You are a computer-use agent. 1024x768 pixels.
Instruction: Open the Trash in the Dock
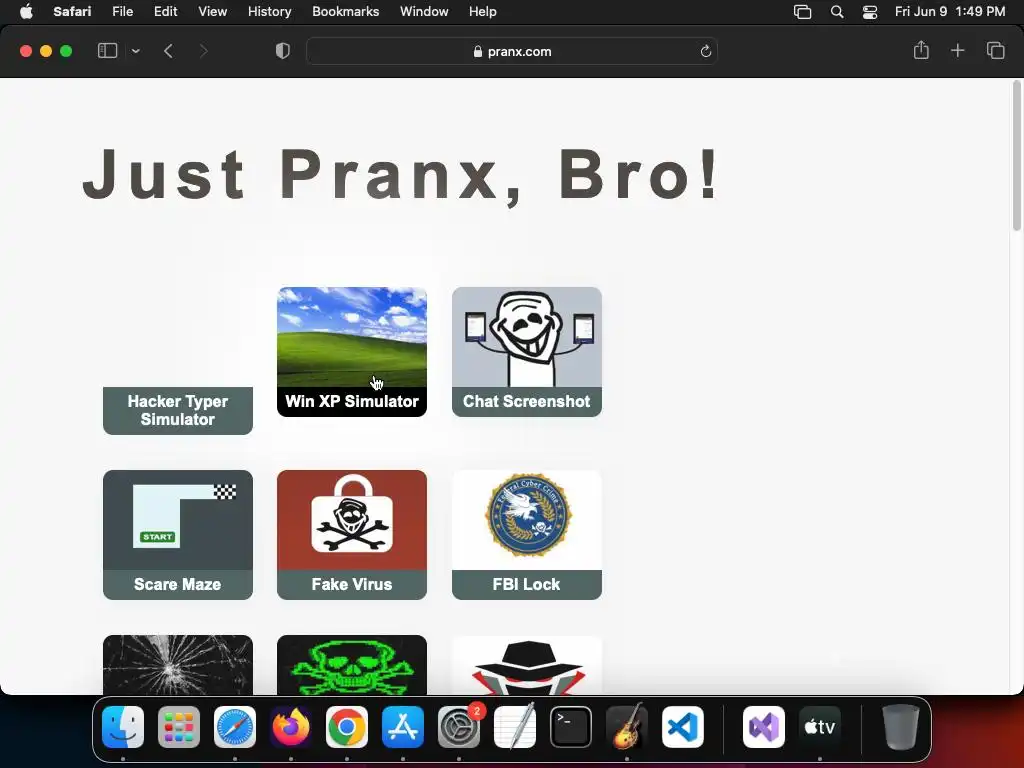(x=901, y=727)
